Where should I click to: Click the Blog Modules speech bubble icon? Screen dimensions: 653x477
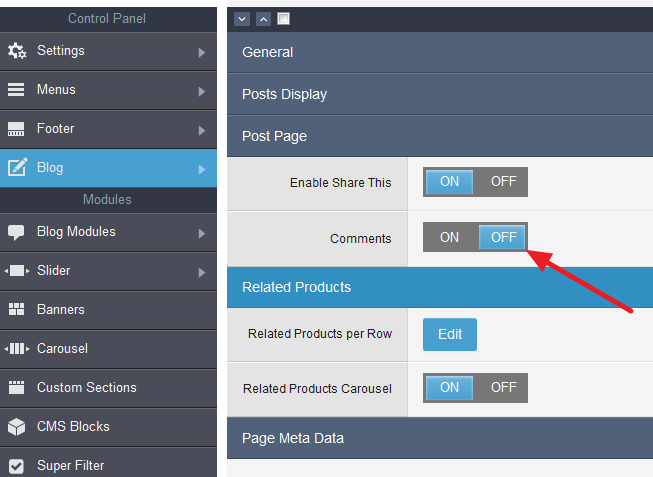[x=16, y=232]
